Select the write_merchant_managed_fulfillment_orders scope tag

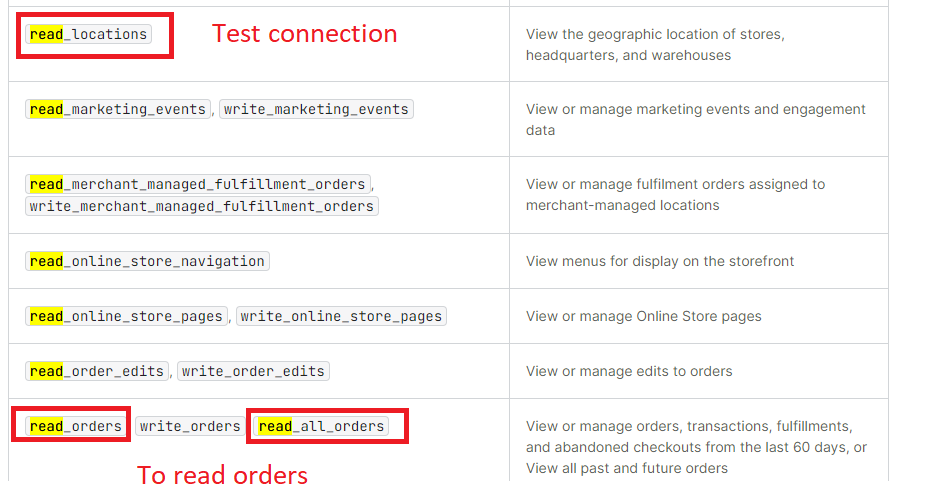(202, 206)
